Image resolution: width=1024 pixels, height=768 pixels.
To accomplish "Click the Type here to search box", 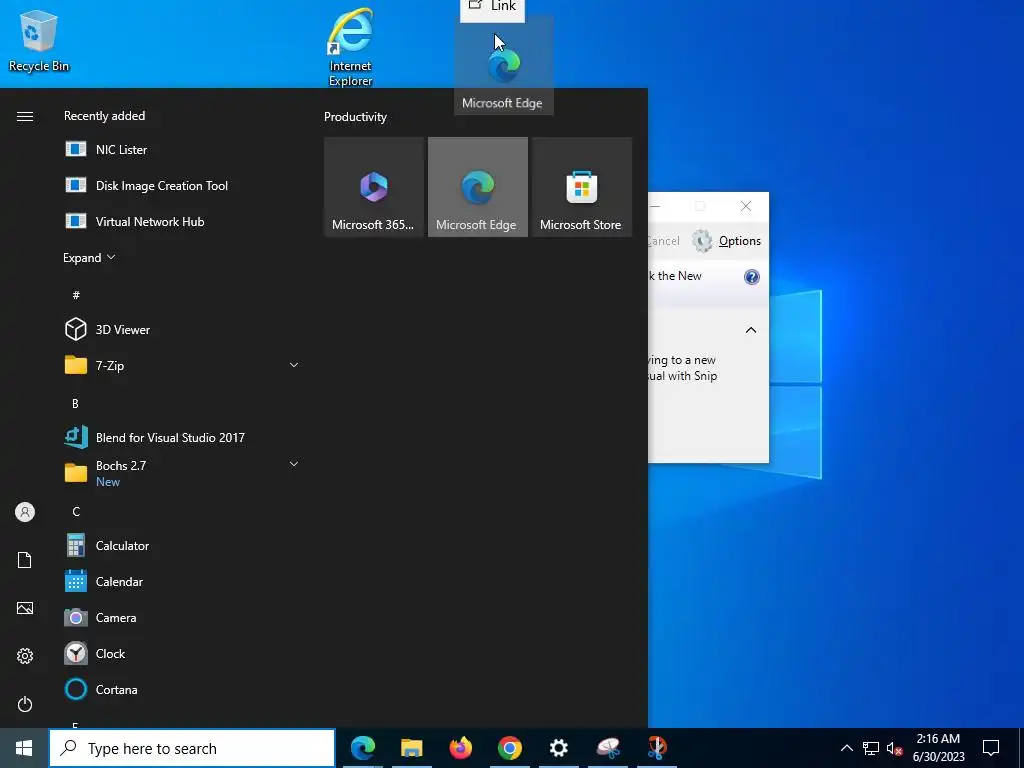I will [x=192, y=748].
